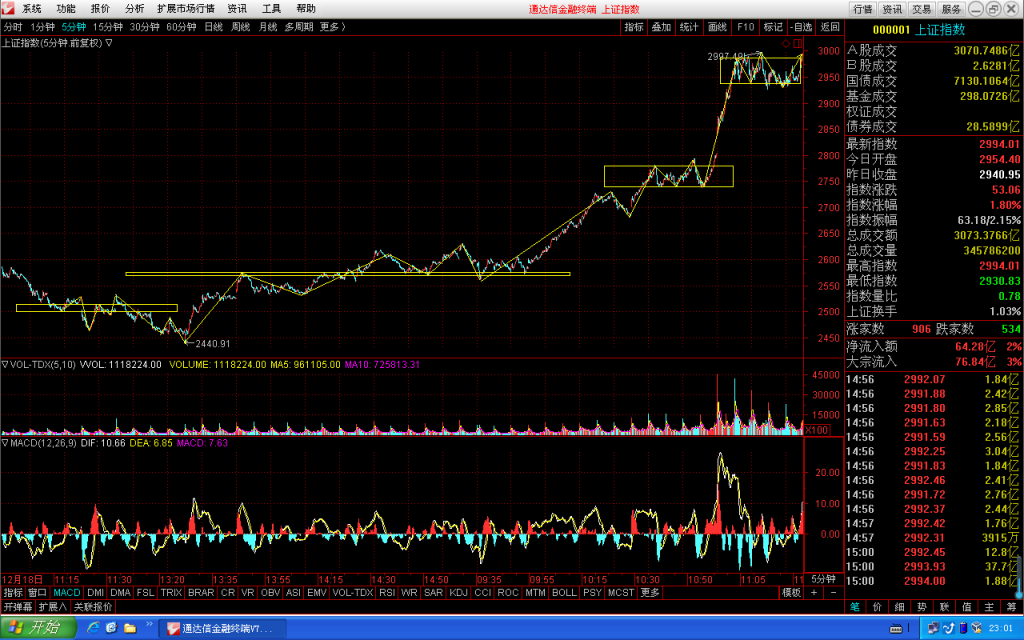The width and height of the screenshot is (1024, 640).
Task: Zoom out chart with minus button
Action: [x=833, y=592]
